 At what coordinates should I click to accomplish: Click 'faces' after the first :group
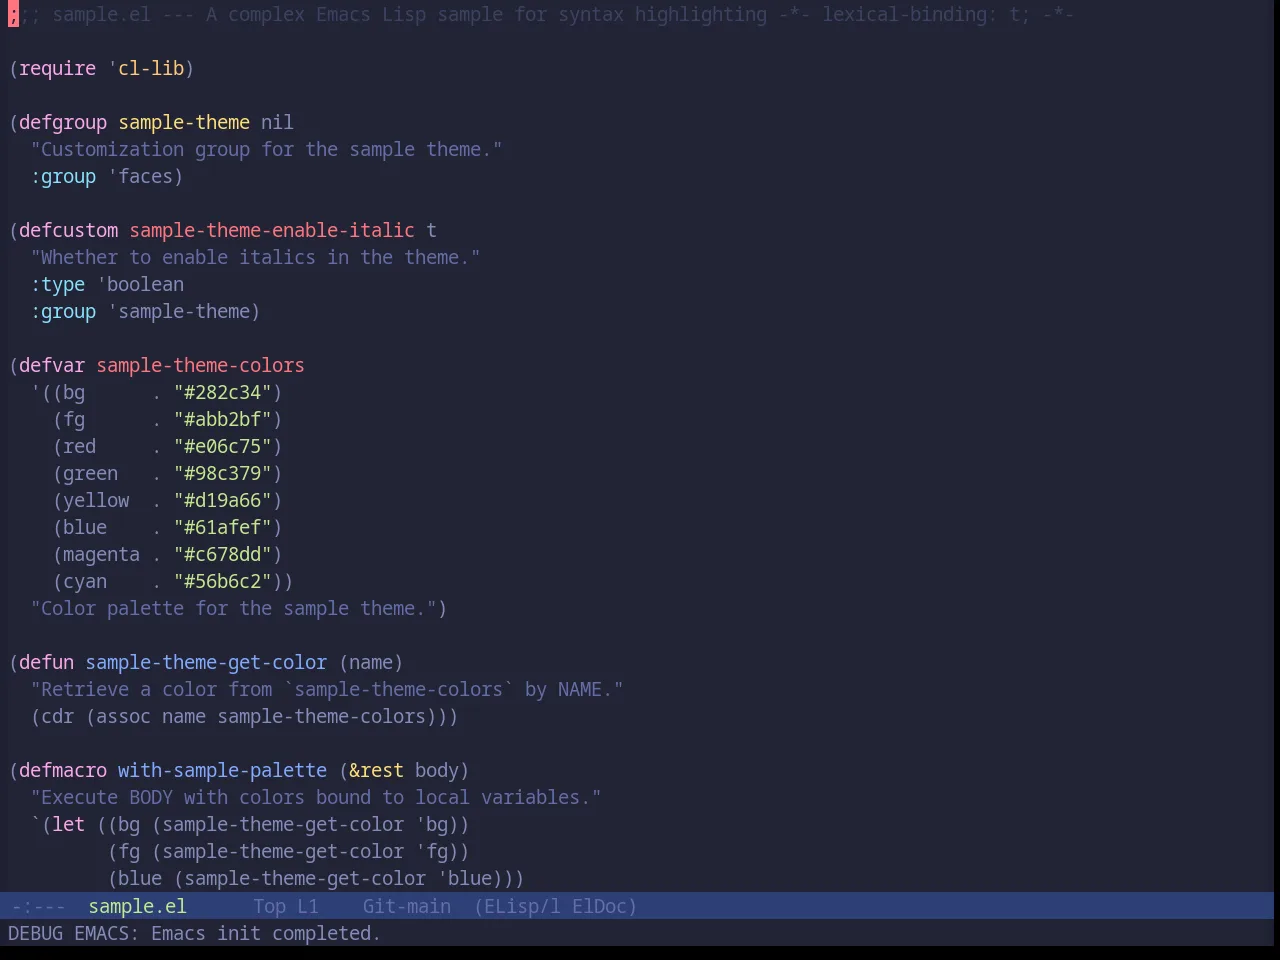pyautogui.click(x=145, y=176)
